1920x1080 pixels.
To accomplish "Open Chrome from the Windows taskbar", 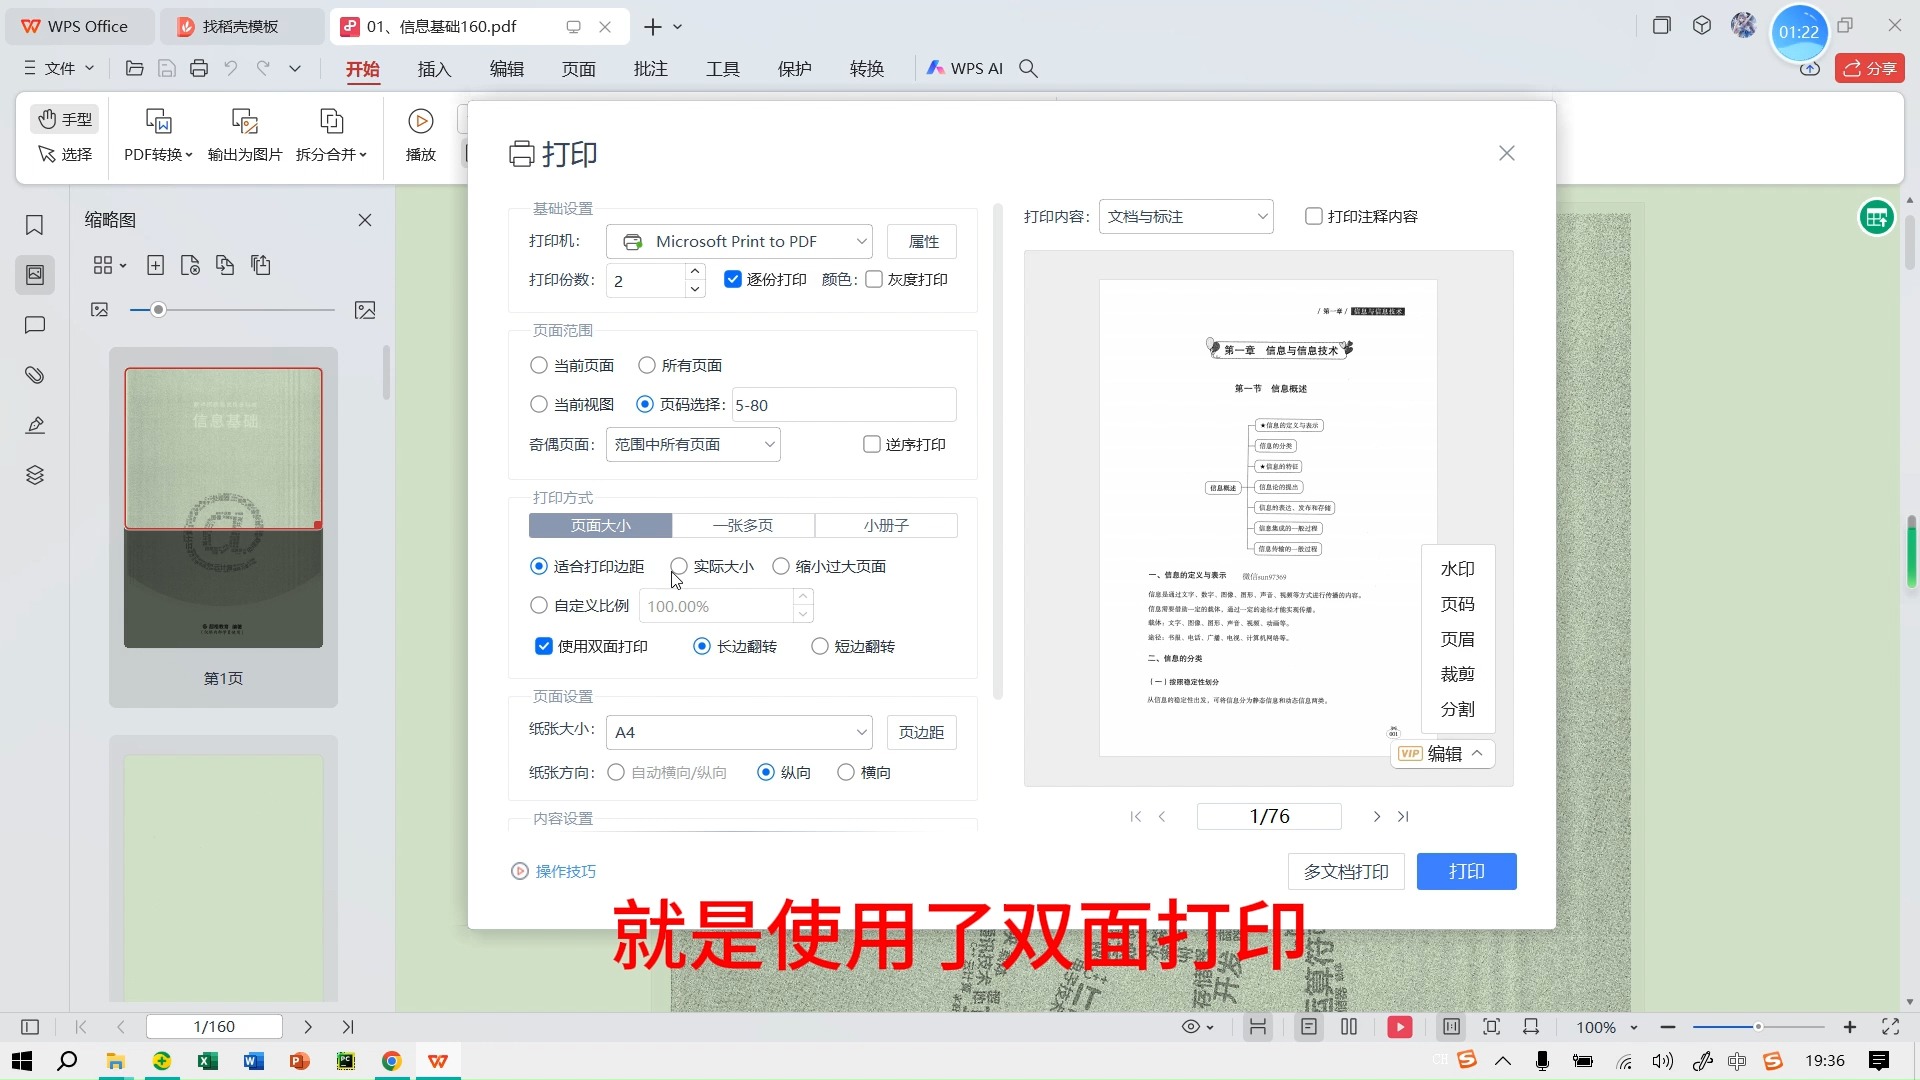I will pos(392,1061).
